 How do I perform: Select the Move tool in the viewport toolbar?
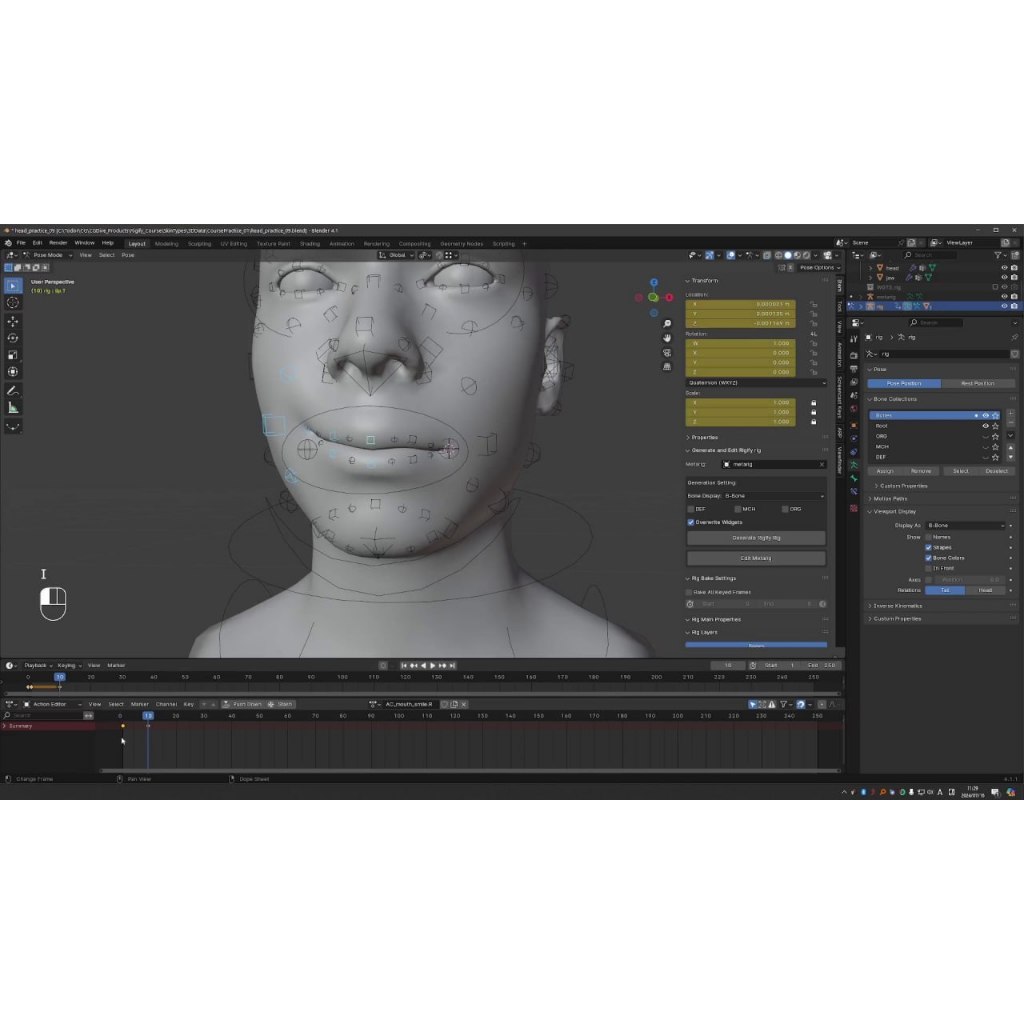pyautogui.click(x=13, y=321)
